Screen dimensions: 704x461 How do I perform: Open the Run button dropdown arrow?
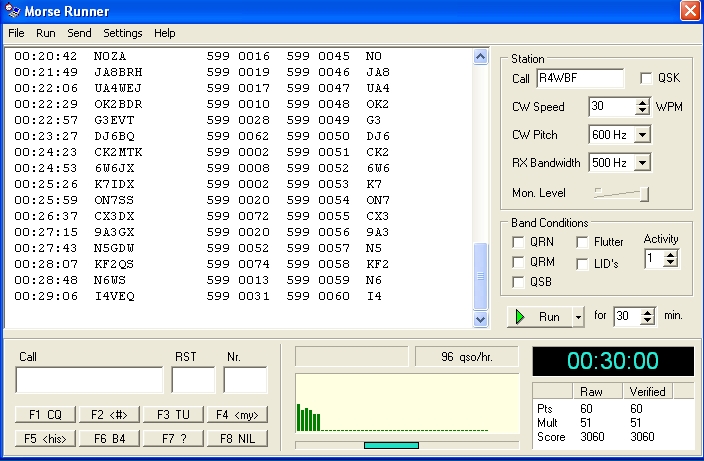coord(578,317)
